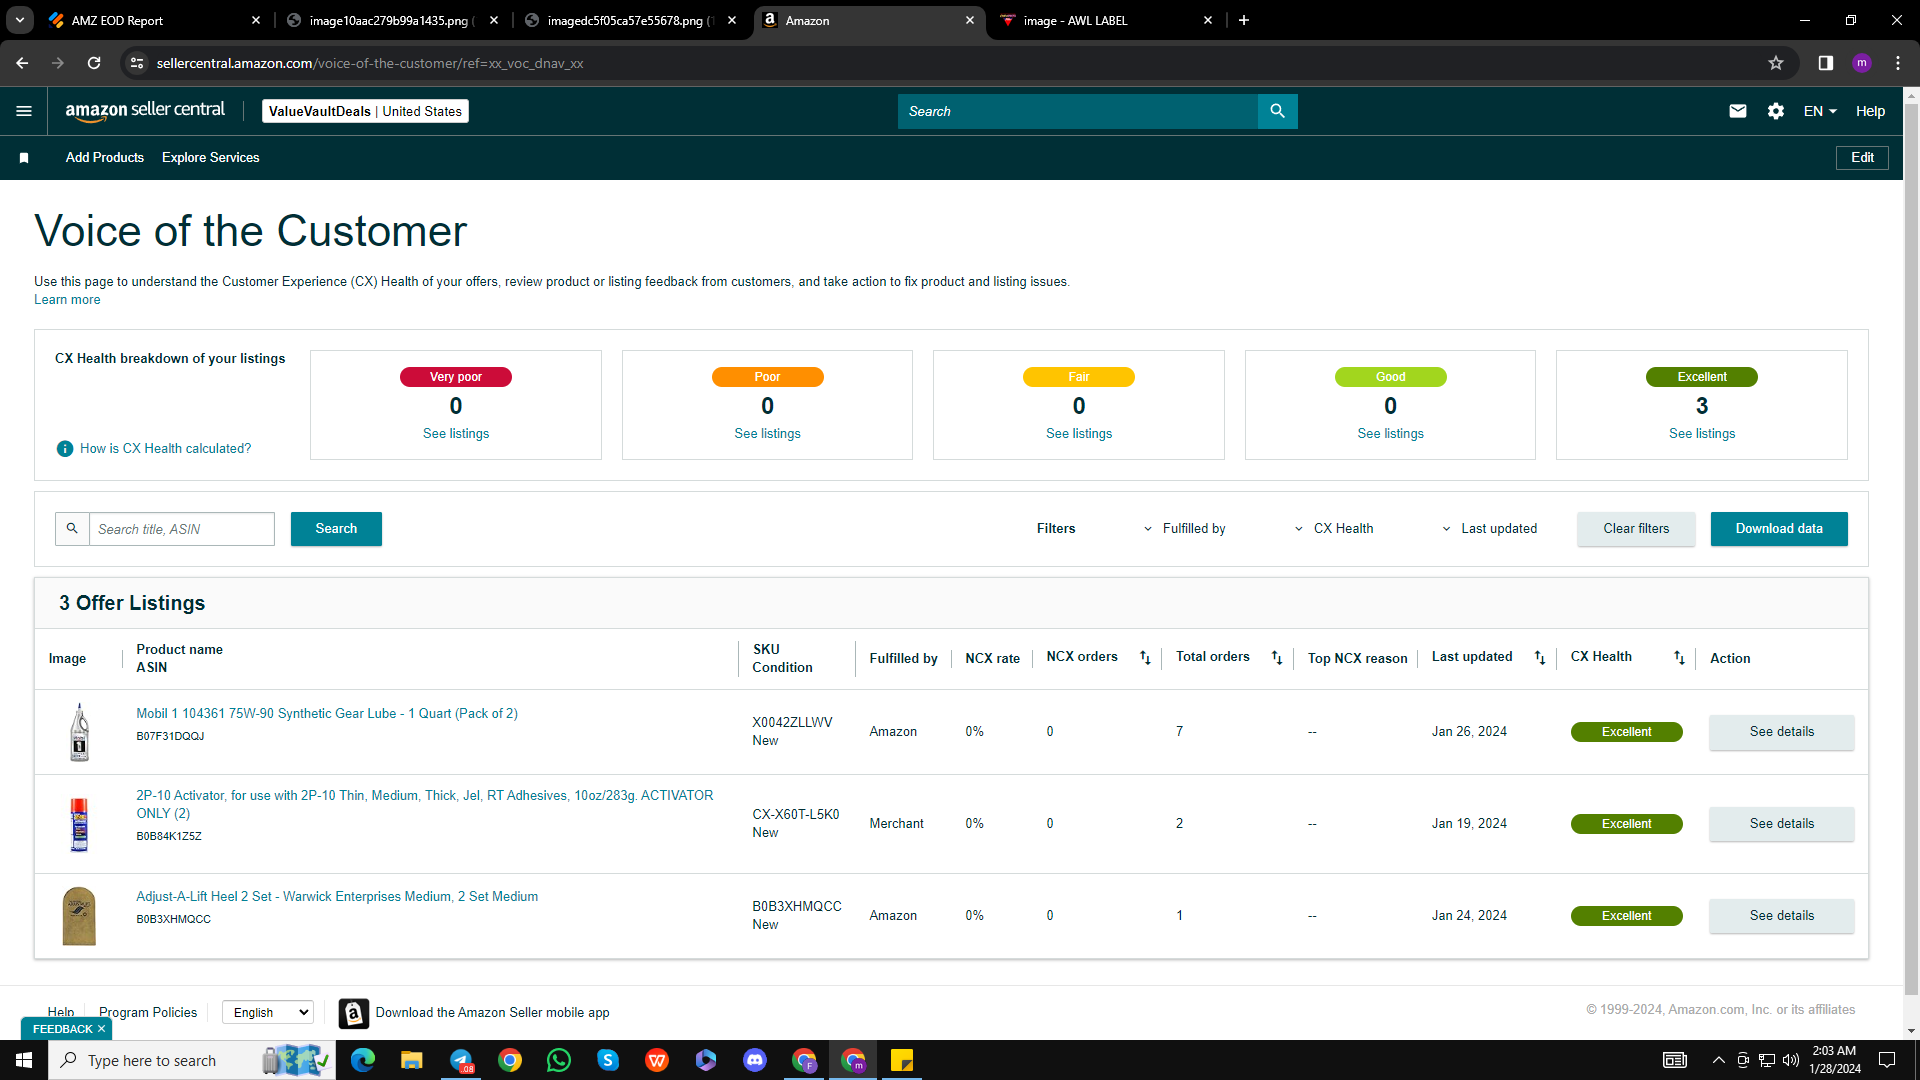Open Chrome tab search dropdown
Image resolution: width=1920 pixels, height=1080 pixels.
pyautogui.click(x=20, y=20)
